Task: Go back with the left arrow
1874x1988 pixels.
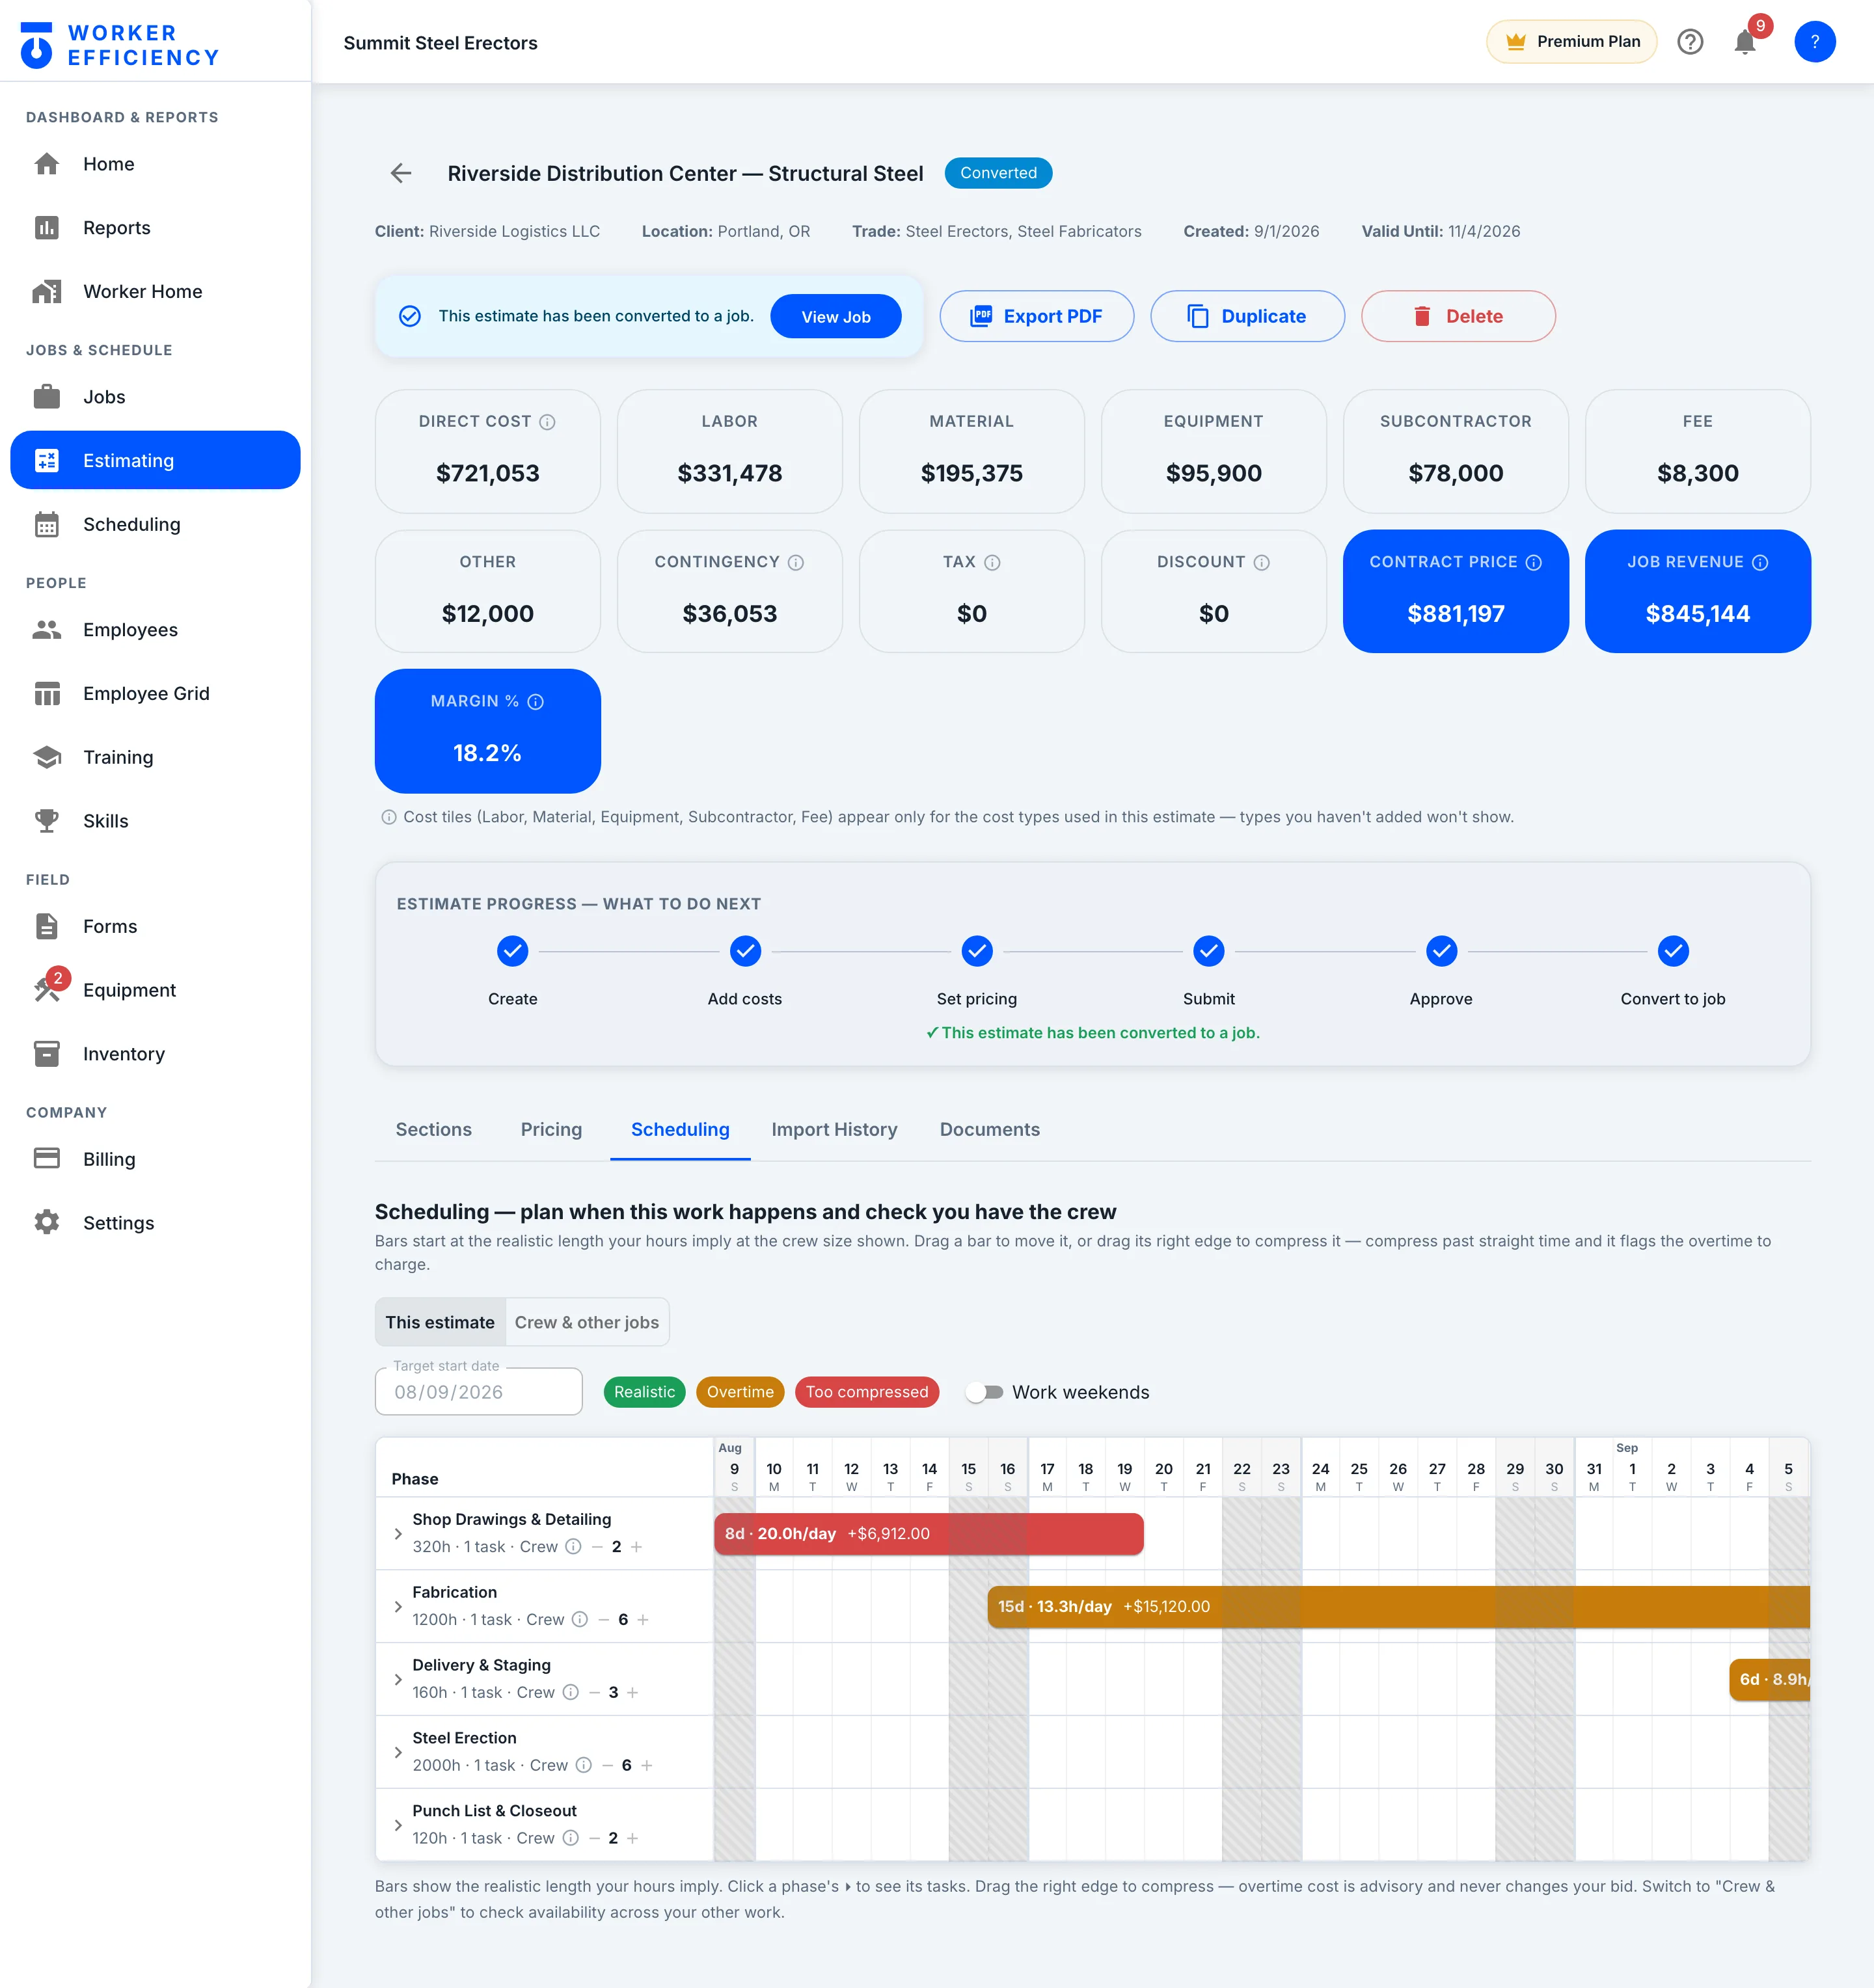Action: pyautogui.click(x=401, y=173)
